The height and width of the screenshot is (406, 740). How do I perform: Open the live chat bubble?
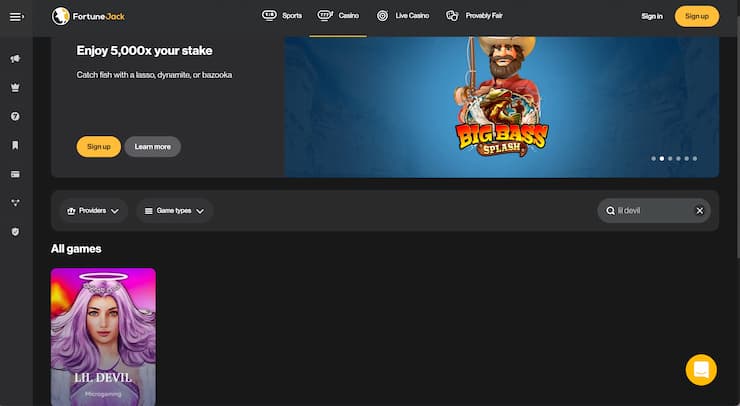(x=701, y=370)
